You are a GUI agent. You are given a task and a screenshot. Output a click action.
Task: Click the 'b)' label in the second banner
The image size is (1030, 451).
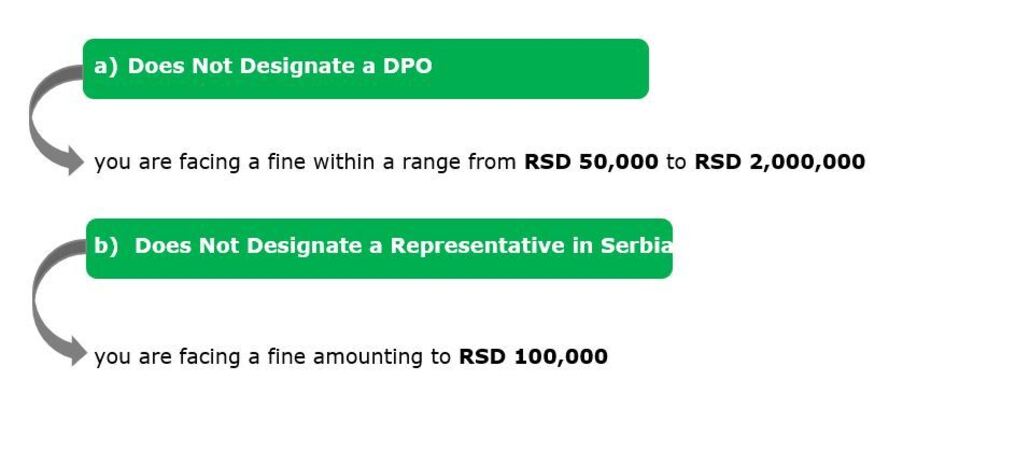click(106, 246)
